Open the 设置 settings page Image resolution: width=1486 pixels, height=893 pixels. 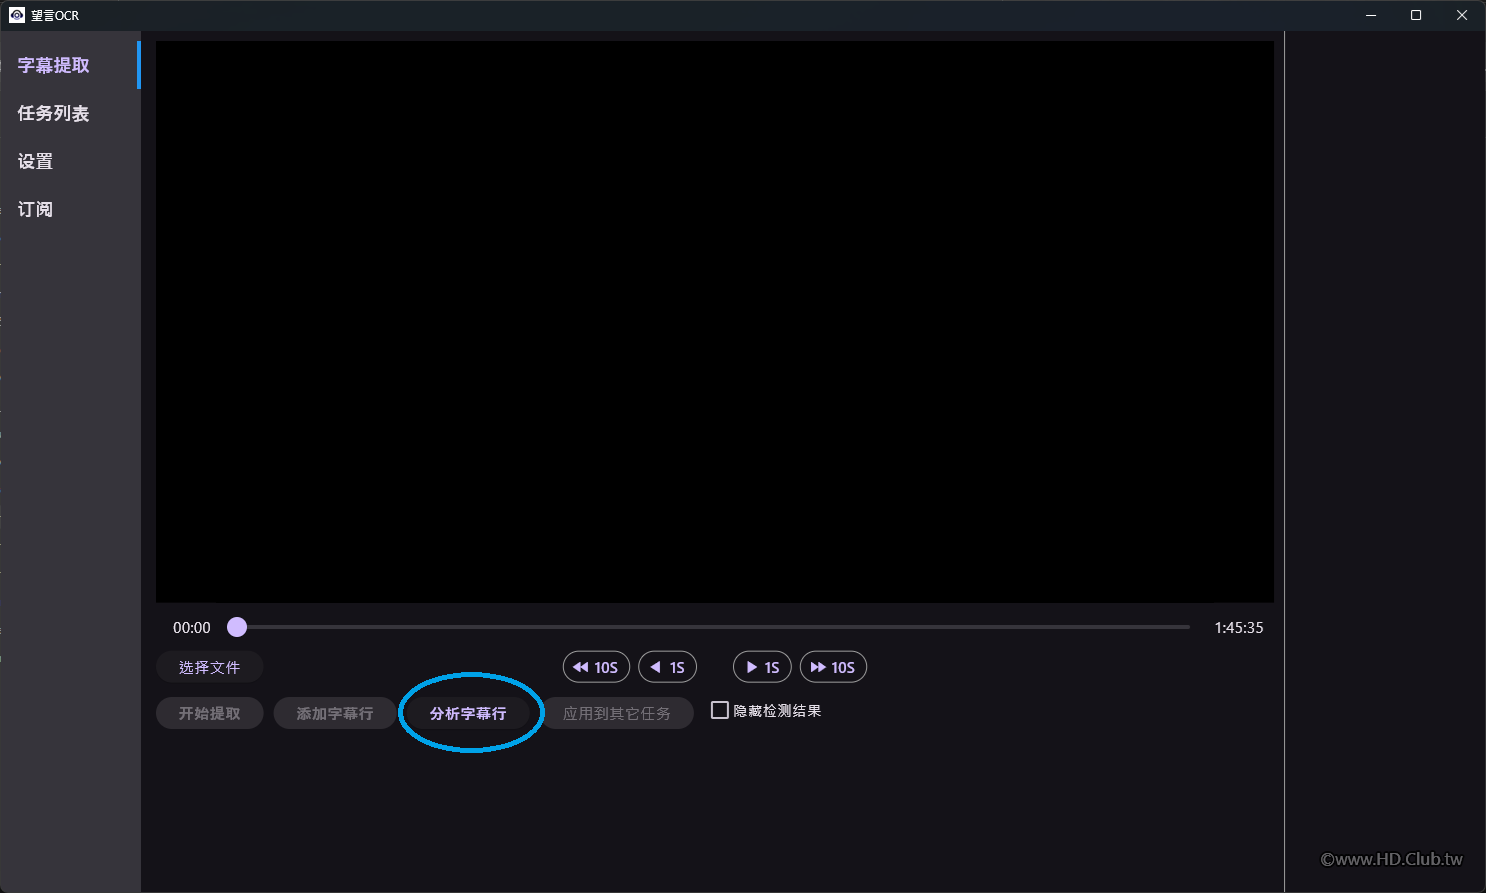point(35,161)
